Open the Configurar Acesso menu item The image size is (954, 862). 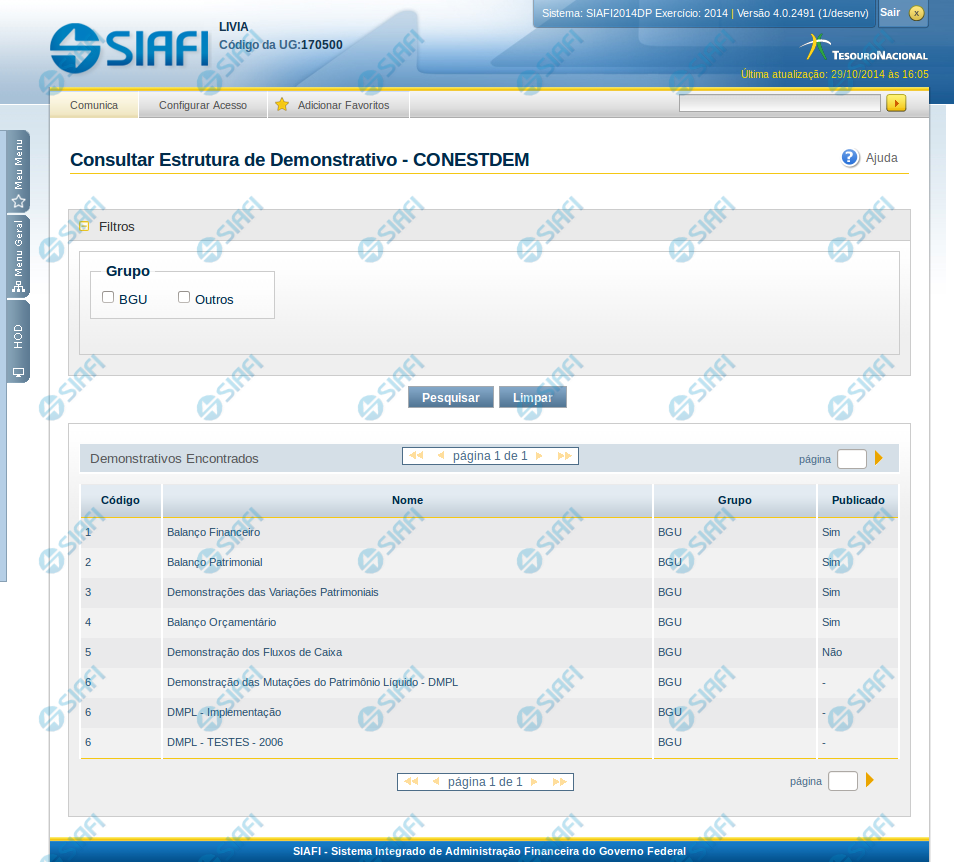click(203, 105)
